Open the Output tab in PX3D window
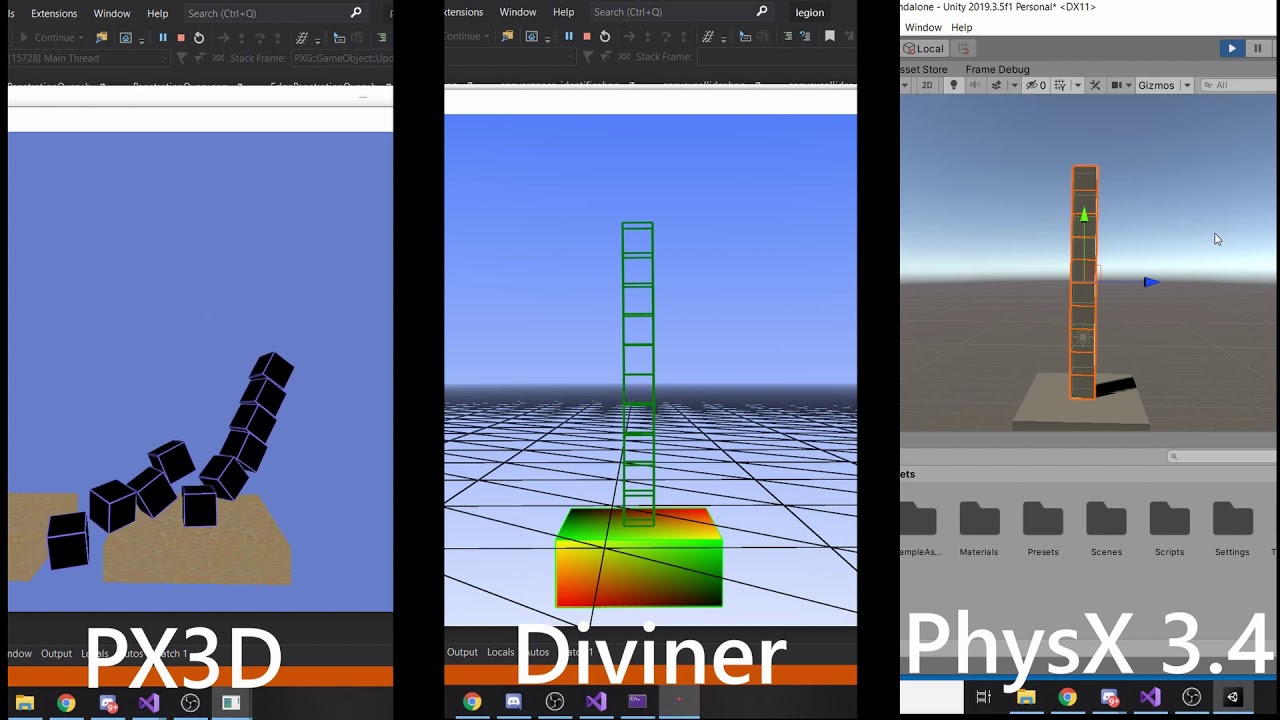 click(x=56, y=653)
